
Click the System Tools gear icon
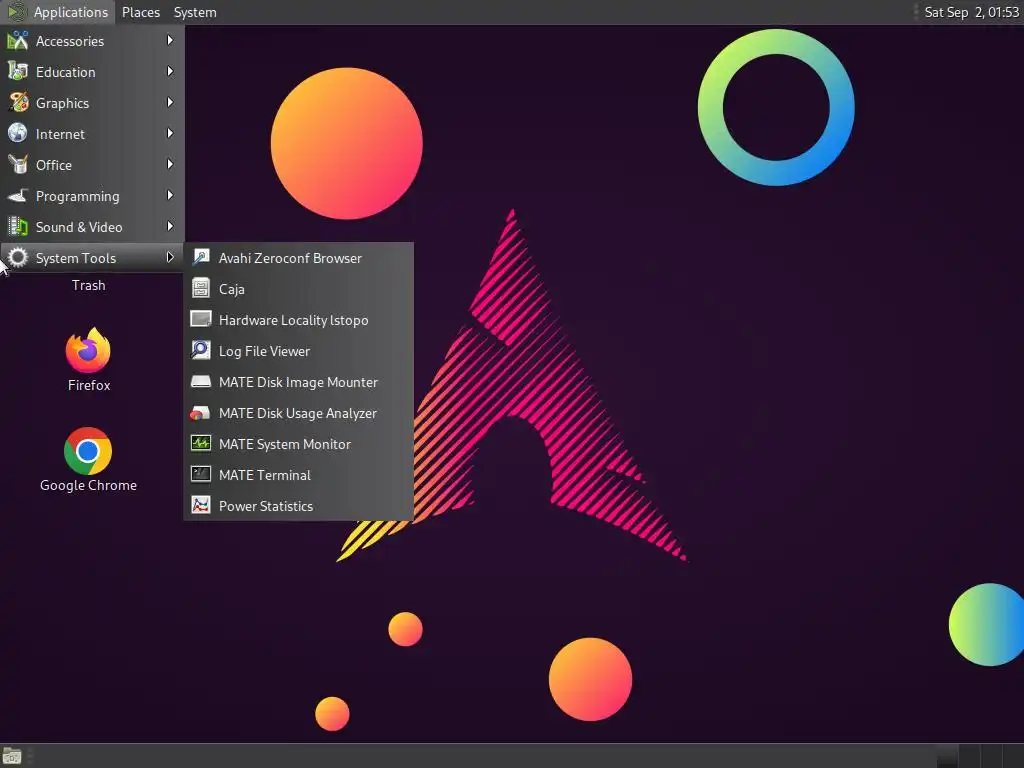(x=18, y=257)
